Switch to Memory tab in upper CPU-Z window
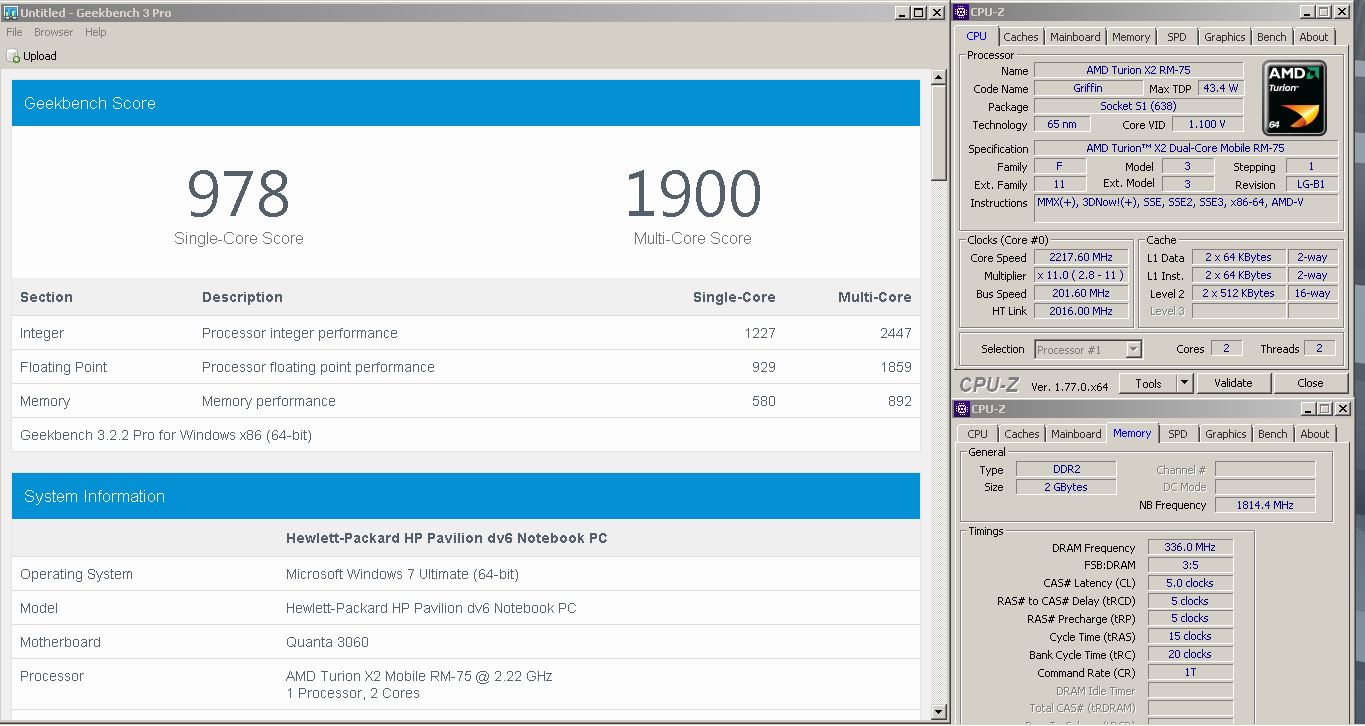The width and height of the screenshot is (1365, 726). click(x=1131, y=37)
